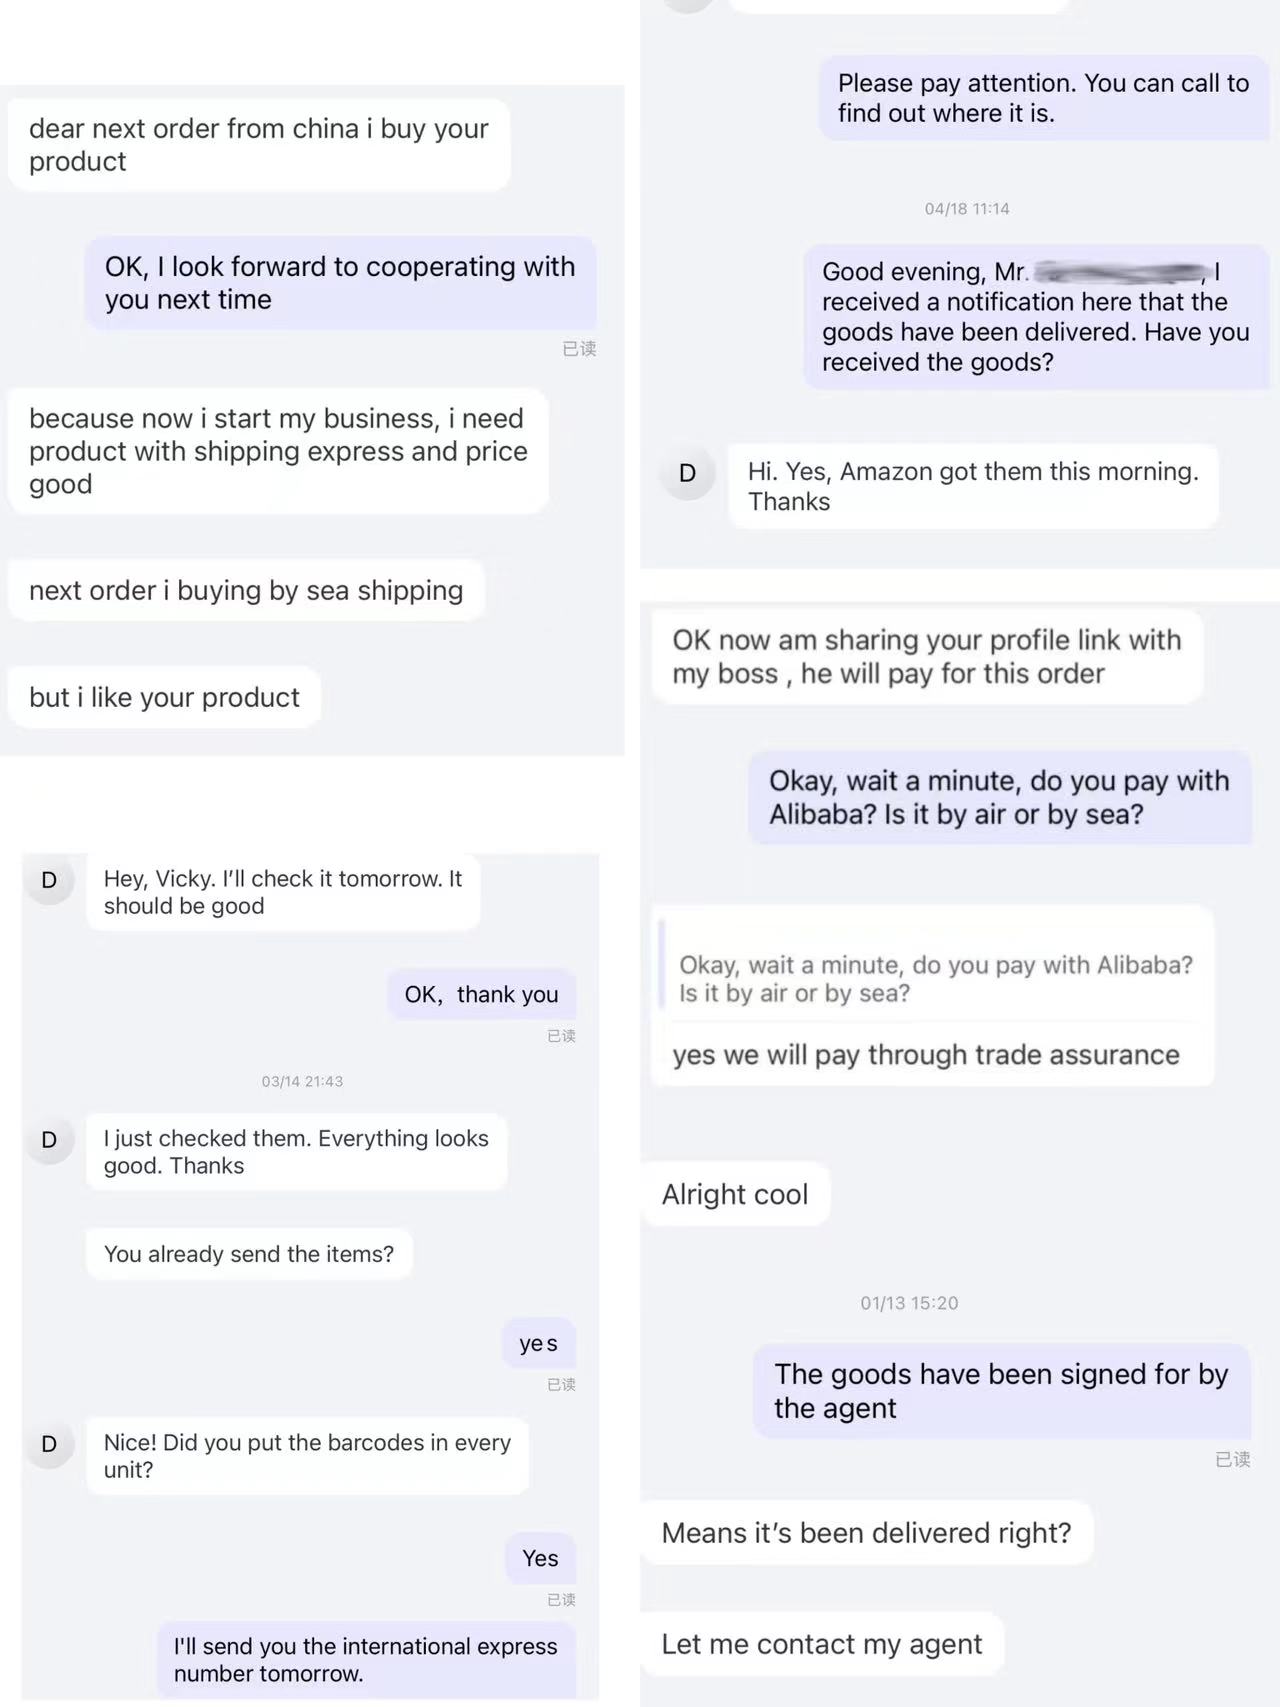1280x1707 pixels.
Task: Tap the "You already send the items?" message
Action: [x=249, y=1254]
